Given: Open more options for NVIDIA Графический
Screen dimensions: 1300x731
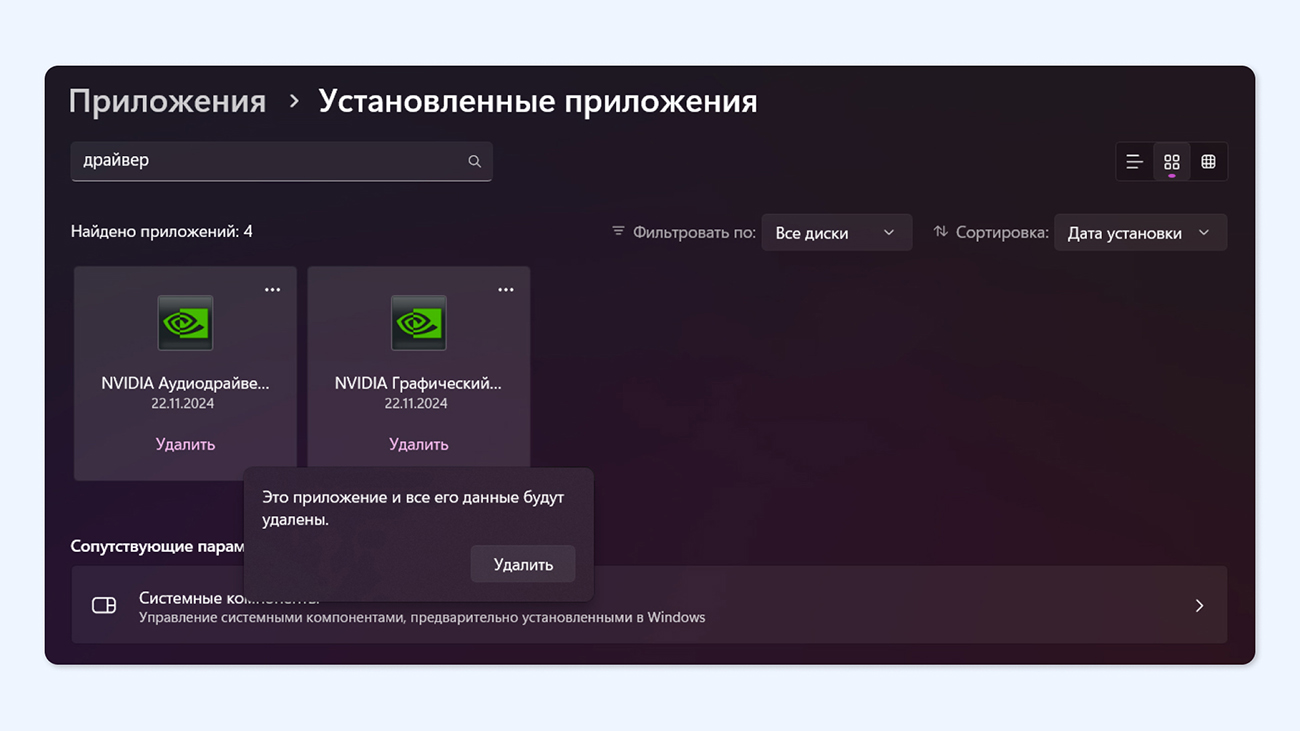Looking at the screenshot, I should tap(506, 290).
